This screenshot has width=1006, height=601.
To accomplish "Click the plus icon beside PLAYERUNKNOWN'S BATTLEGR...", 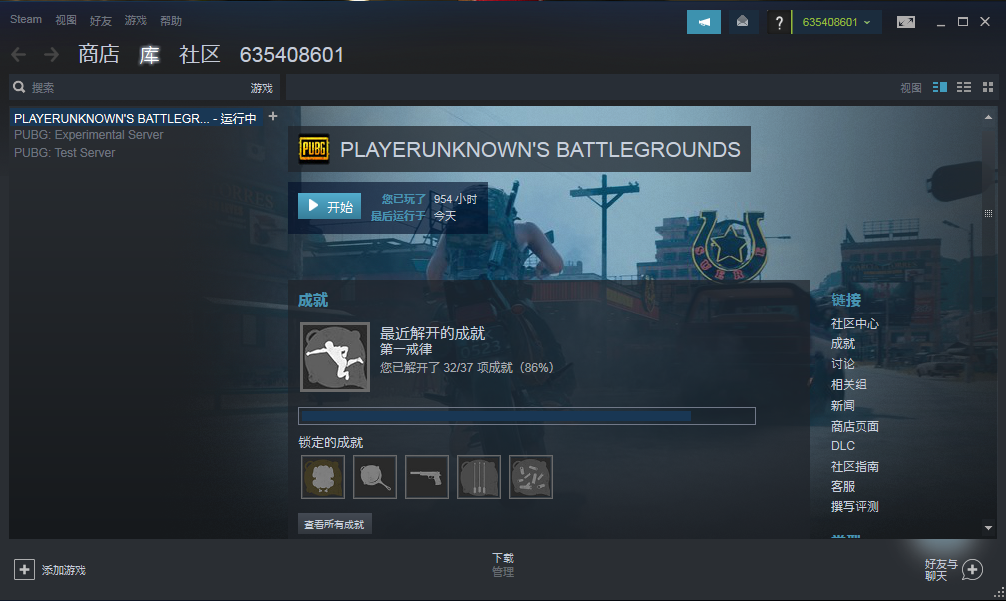I will 273,116.
